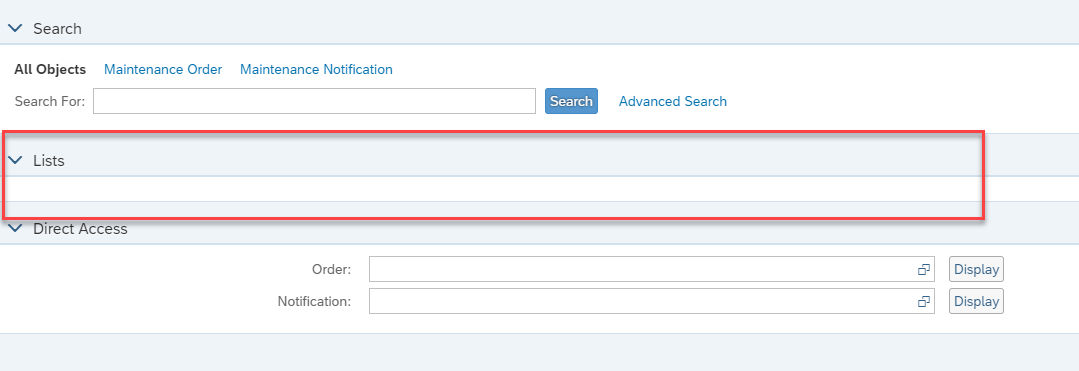The image size is (1079, 371).
Task: Focus the Notification input field
Action: pyautogui.click(x=652, y=301)
